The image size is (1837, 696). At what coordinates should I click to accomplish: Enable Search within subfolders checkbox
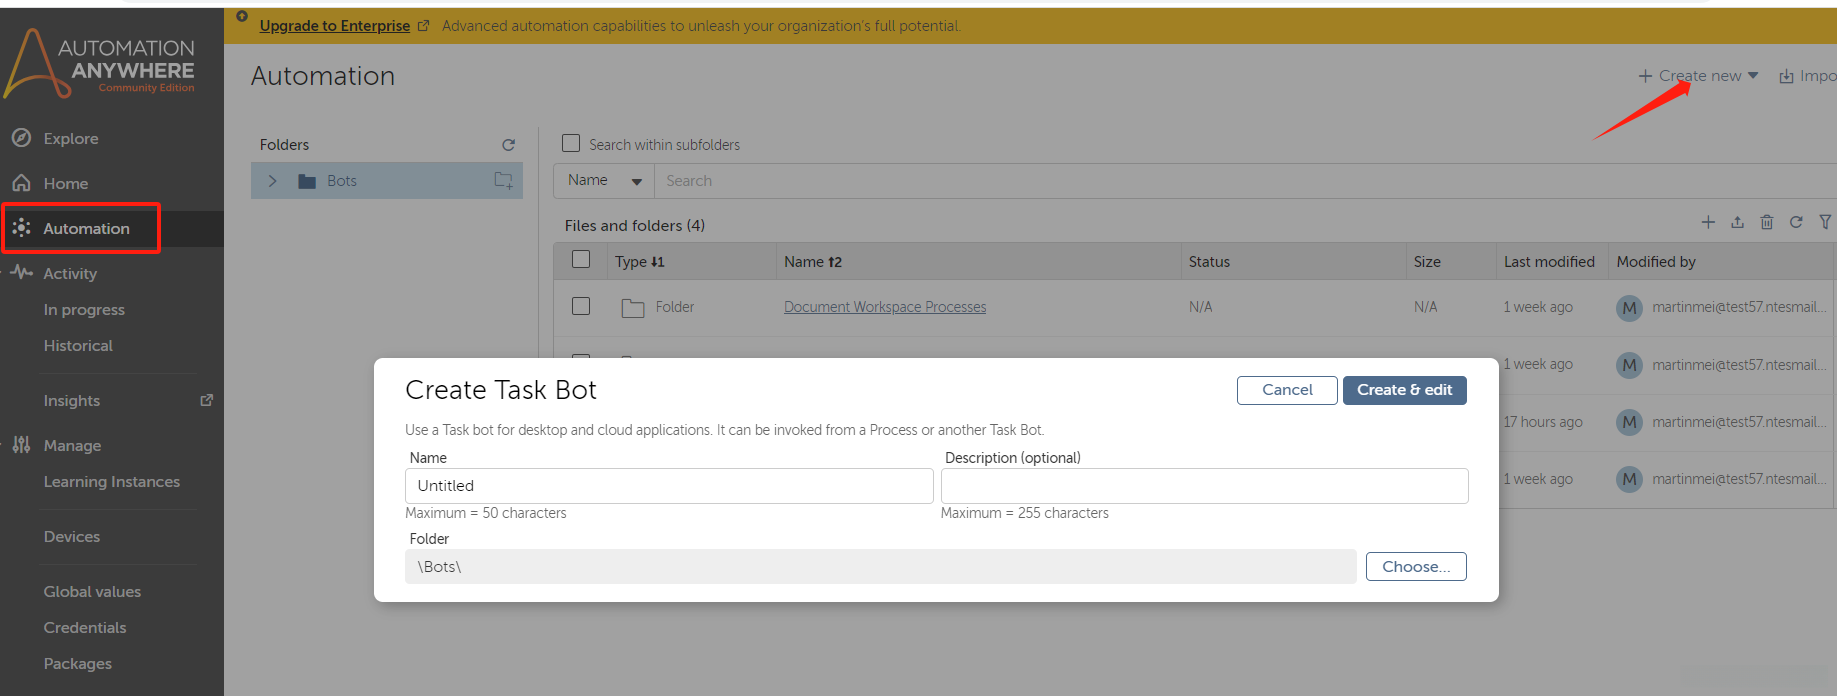click(x=571, y=144)
